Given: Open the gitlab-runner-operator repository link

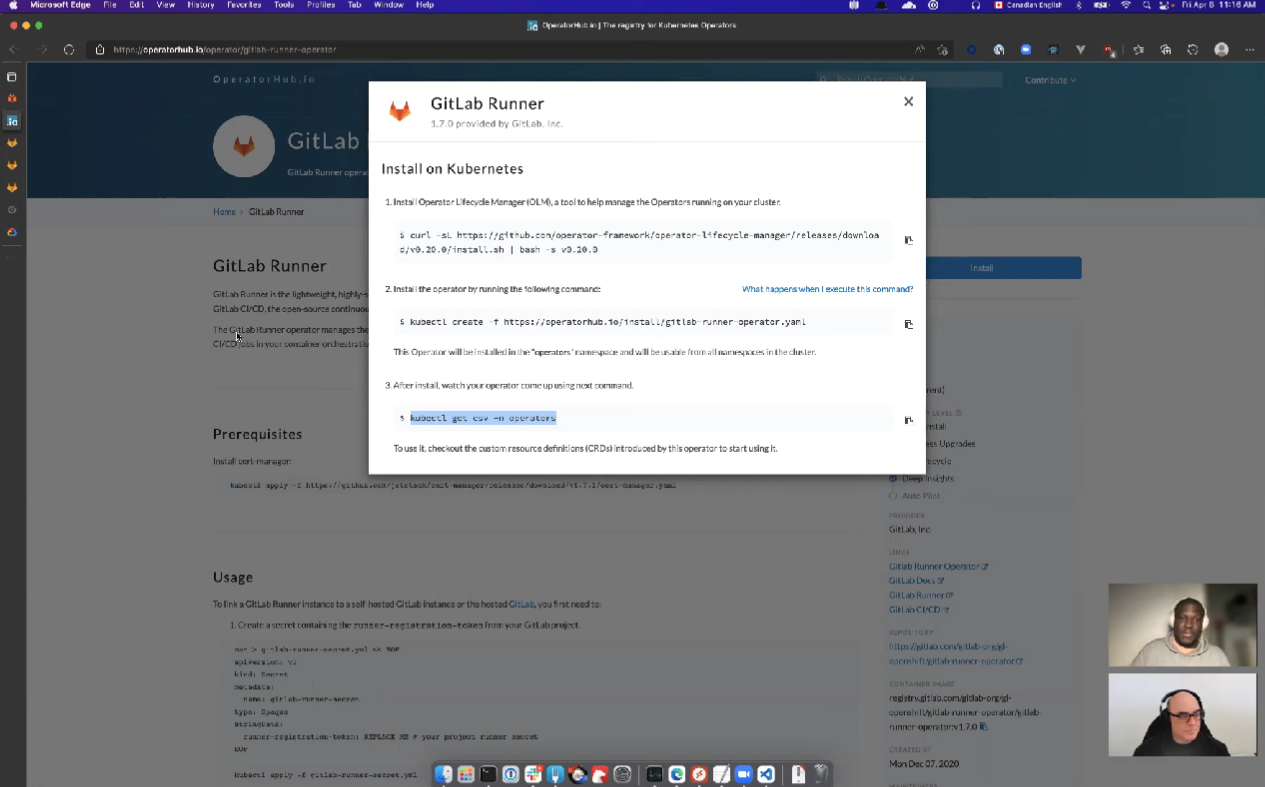Looking at the screenshot, I should coord(955,654).
